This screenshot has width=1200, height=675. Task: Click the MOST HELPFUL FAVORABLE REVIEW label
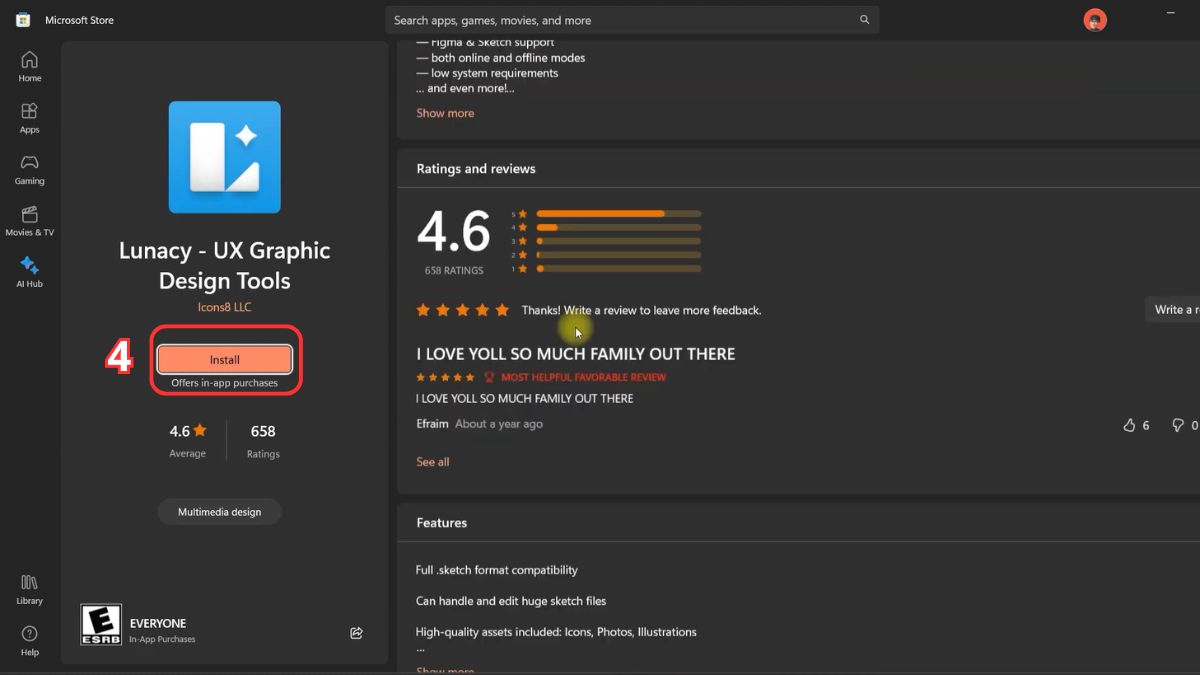583,377
